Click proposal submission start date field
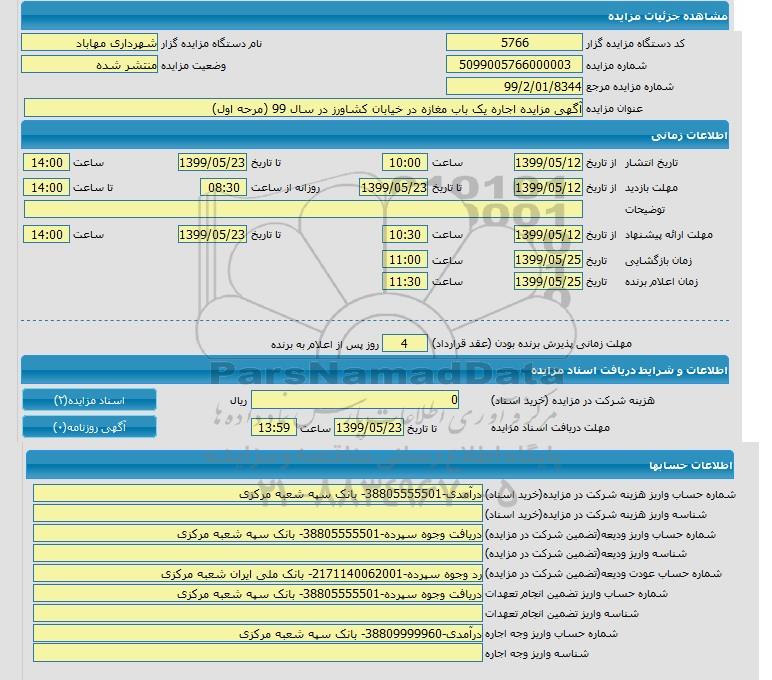 (548, 234)
